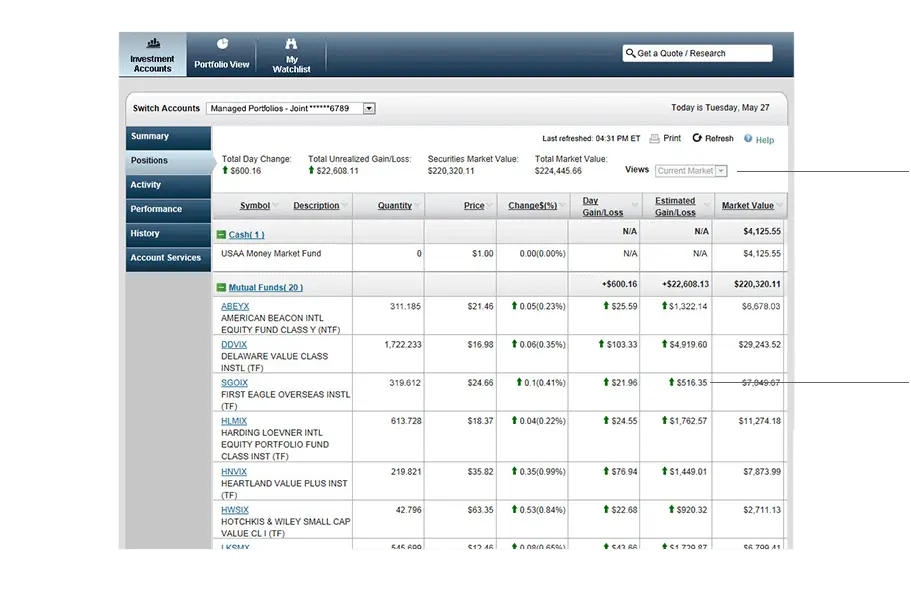Click HLMIX market value $11,274.18
Viewport: 911px width, 592px height.
click(x=759, y=421)
